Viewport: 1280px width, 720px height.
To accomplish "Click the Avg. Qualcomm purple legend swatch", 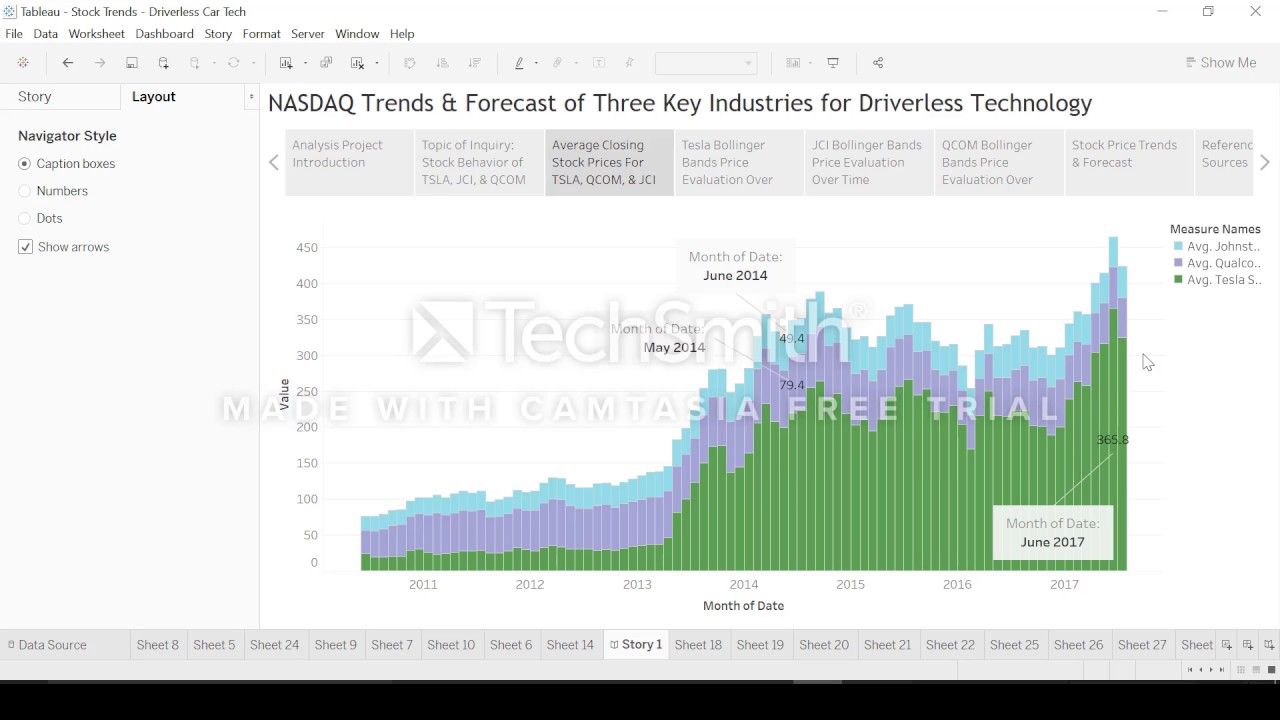I will 1179,263.
